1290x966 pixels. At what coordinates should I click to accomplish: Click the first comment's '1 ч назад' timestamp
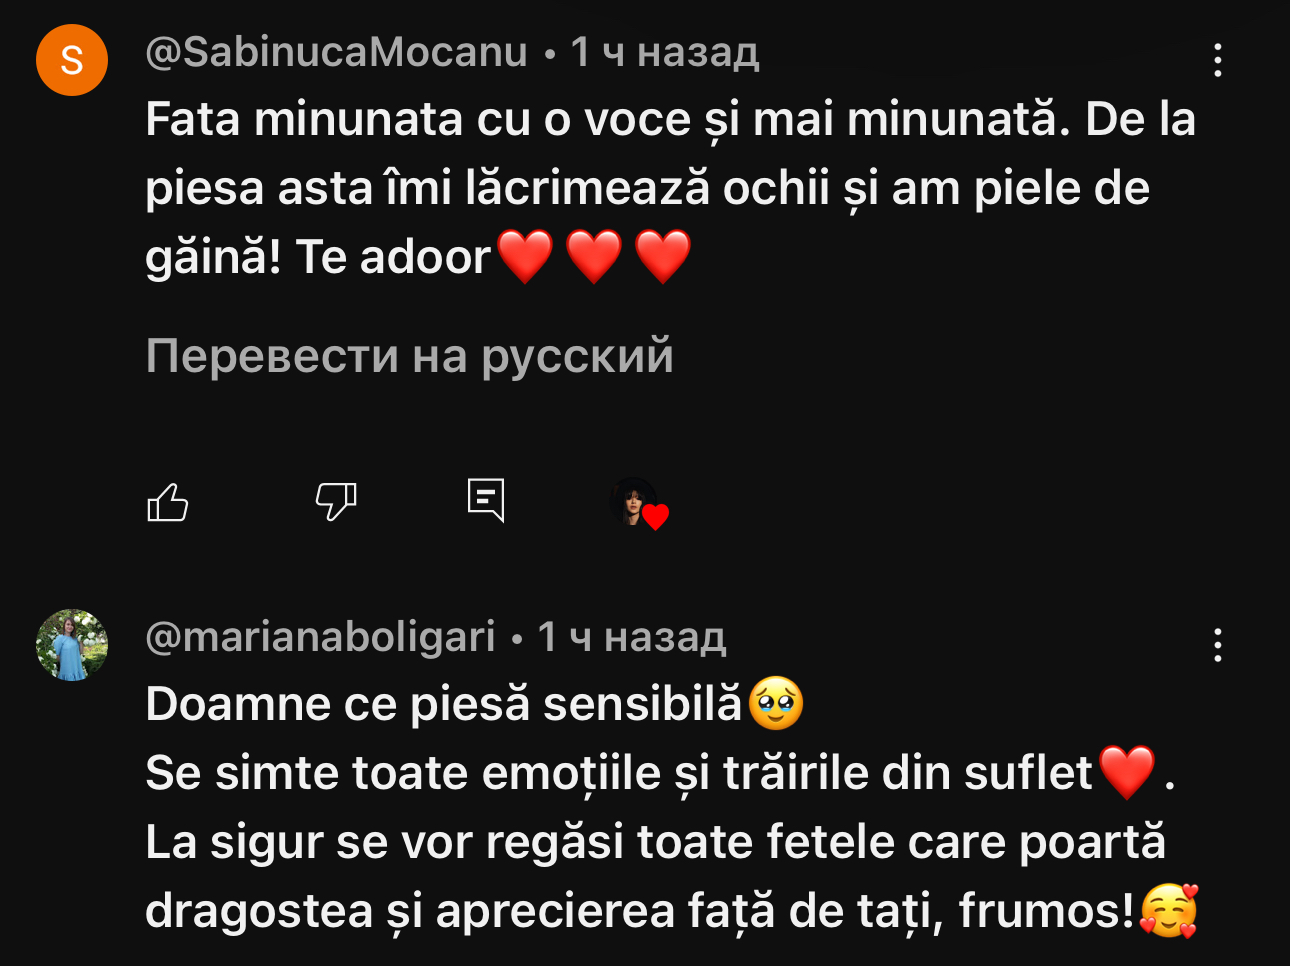tap(664, 52)
